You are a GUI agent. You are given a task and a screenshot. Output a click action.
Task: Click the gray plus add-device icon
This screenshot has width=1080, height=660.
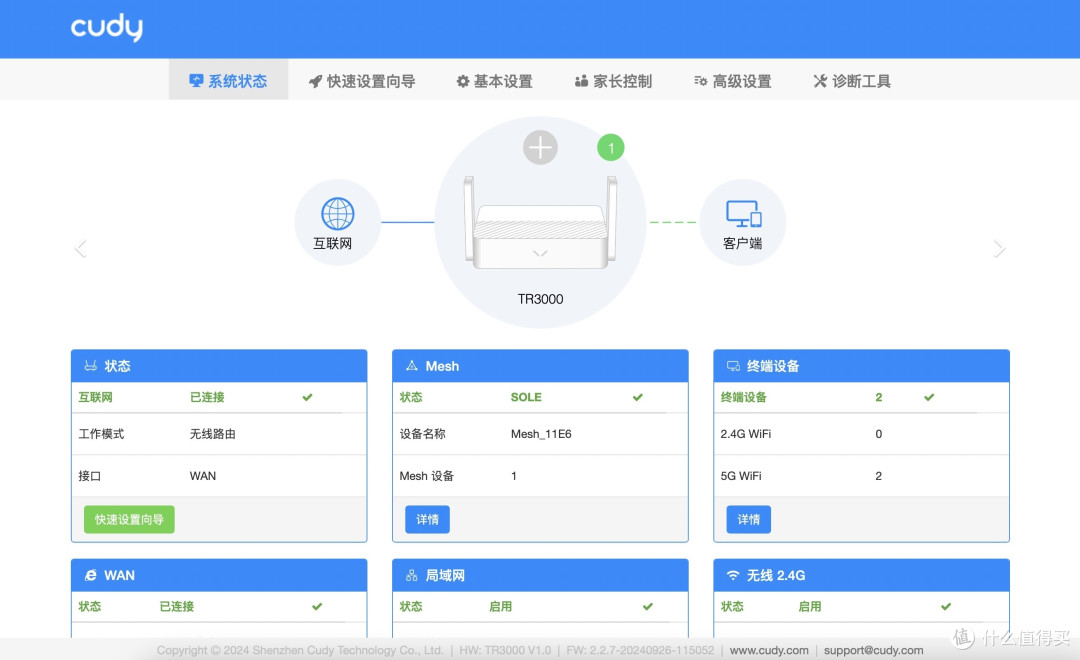click(x=540, y=147)
